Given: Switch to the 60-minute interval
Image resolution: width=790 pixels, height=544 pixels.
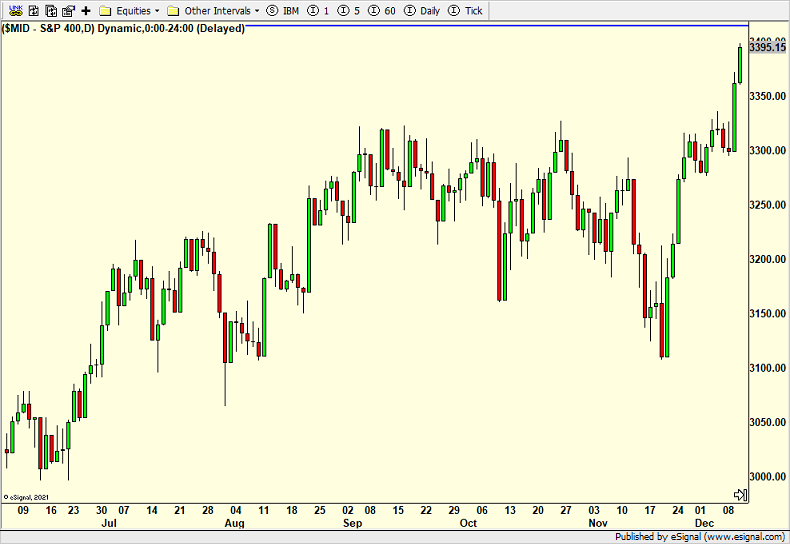Looking at the screenshot, I should click(x=382, y=10).
